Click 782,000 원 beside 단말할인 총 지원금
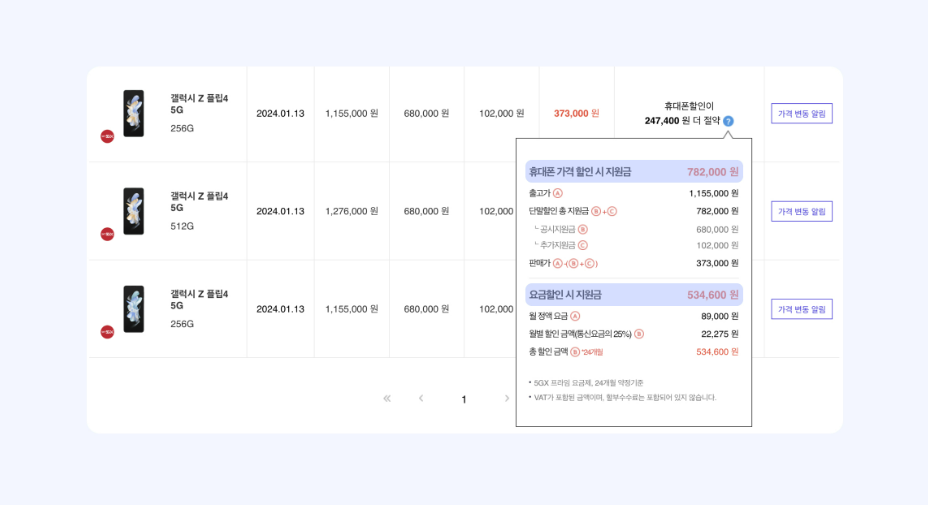 coord(717,211)
